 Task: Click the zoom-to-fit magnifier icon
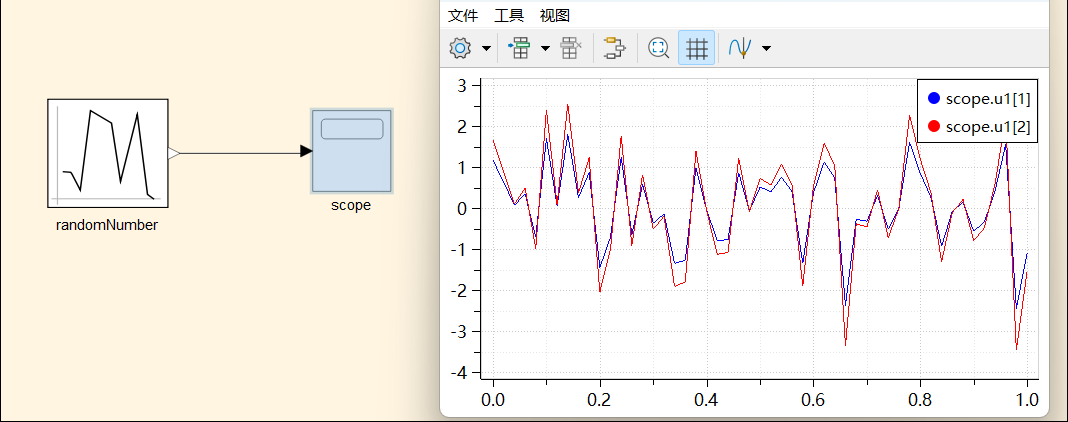click(658, 48)
